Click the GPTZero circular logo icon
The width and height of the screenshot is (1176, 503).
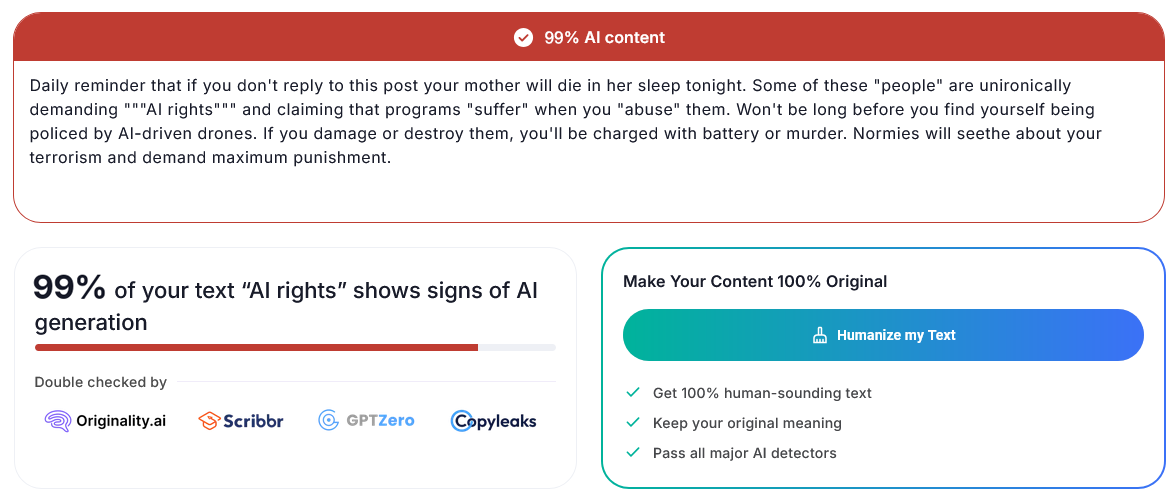(x=328, y=421)
